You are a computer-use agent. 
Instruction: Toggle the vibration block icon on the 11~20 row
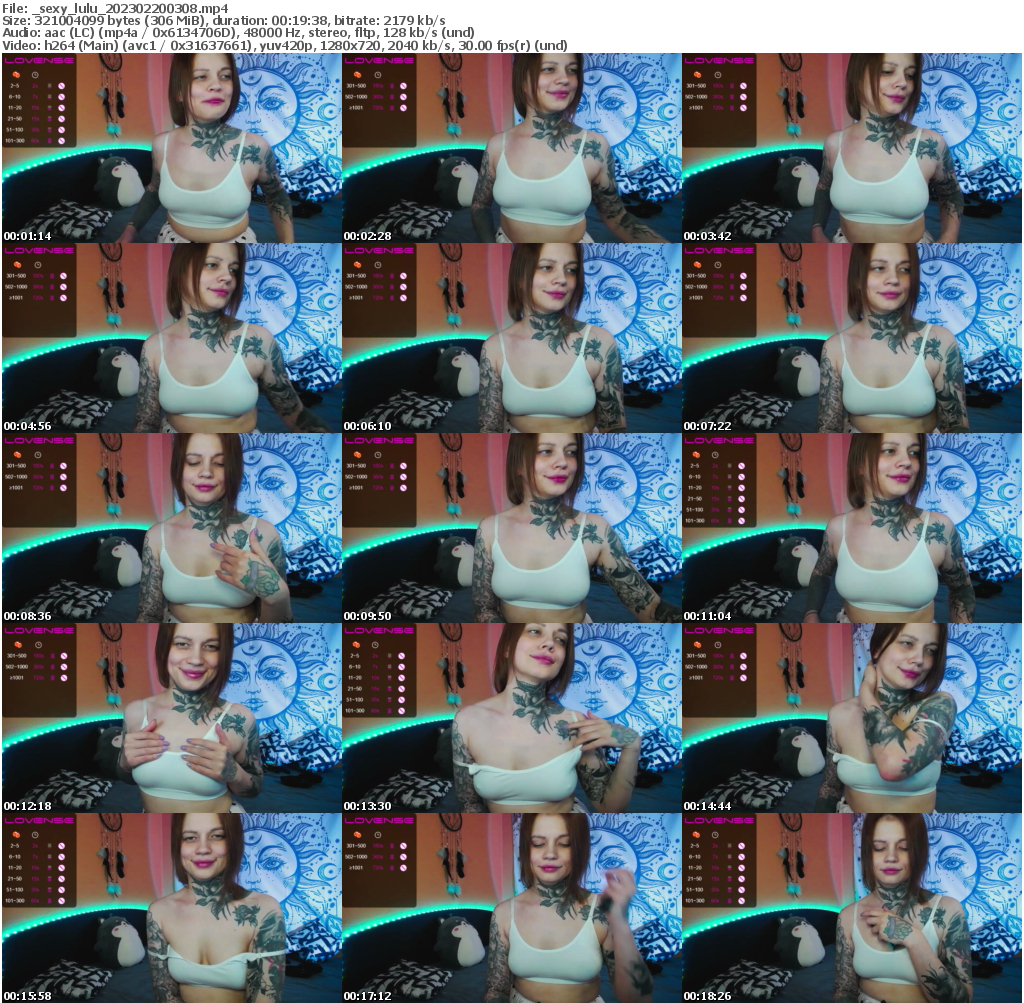[49, 108]
